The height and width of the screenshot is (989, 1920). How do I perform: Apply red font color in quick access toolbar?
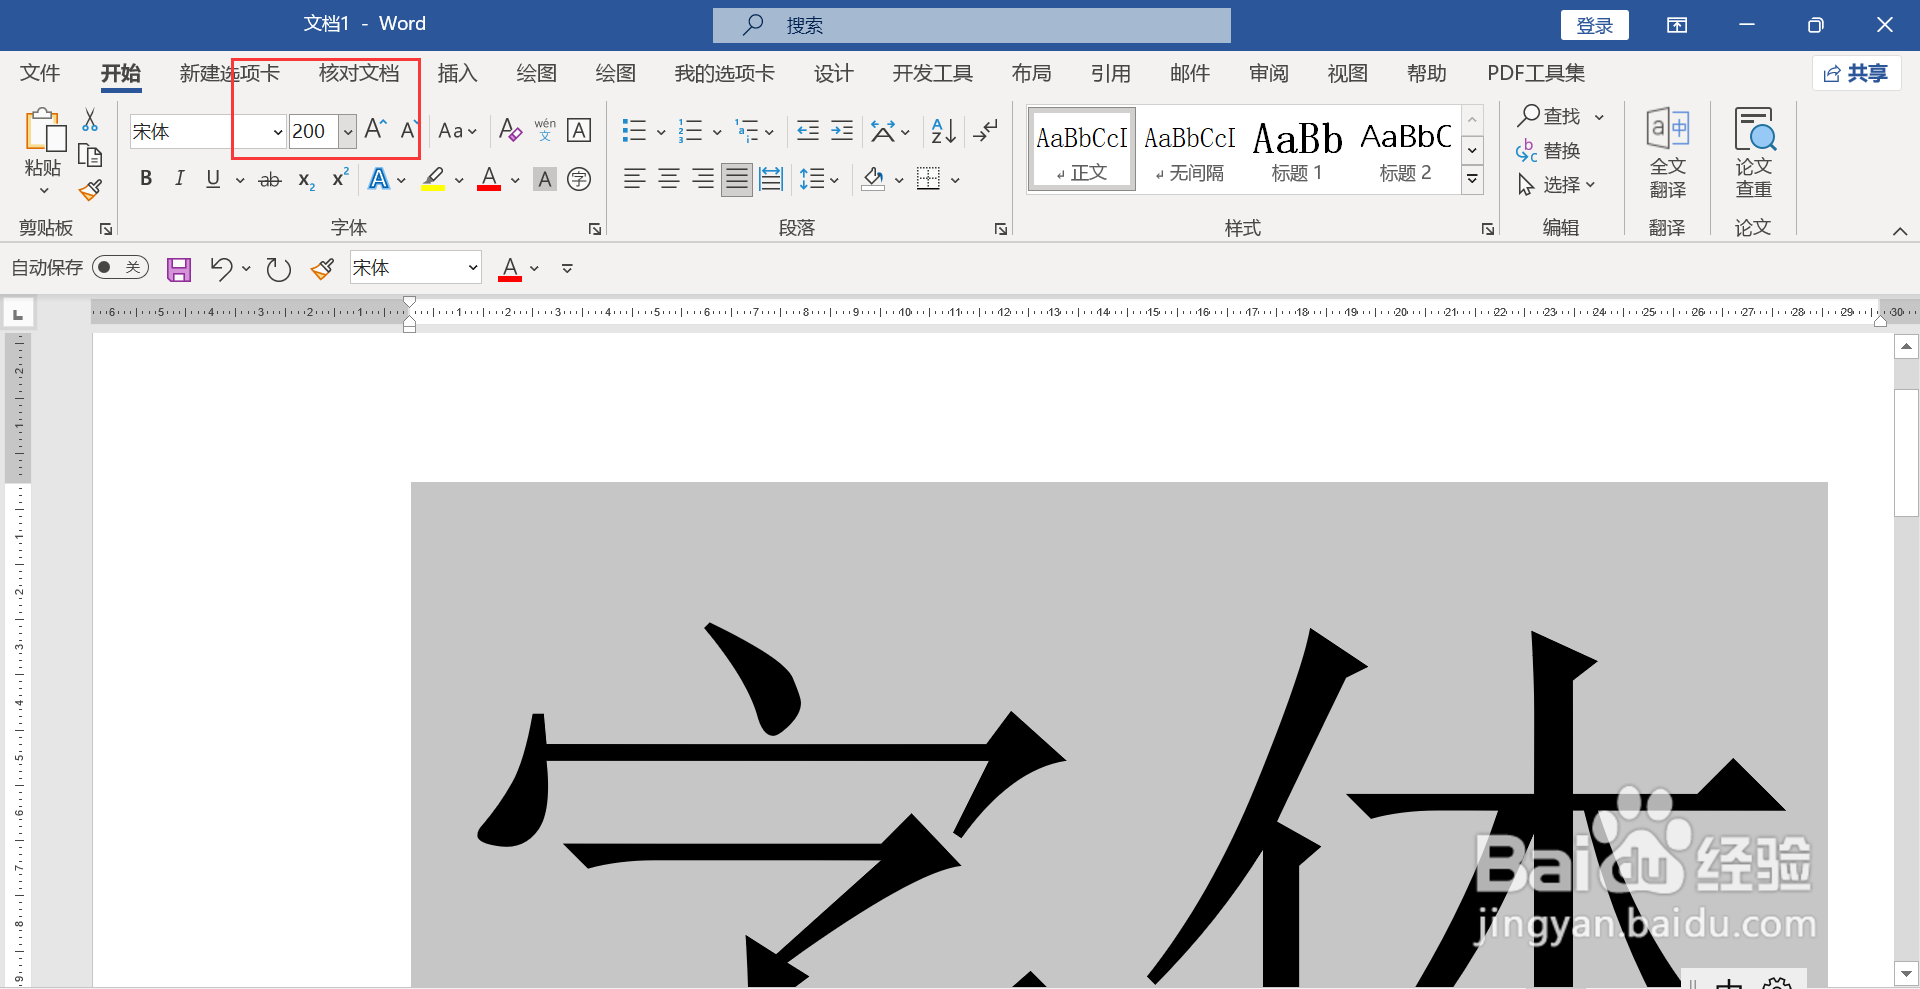coord(510,268)
